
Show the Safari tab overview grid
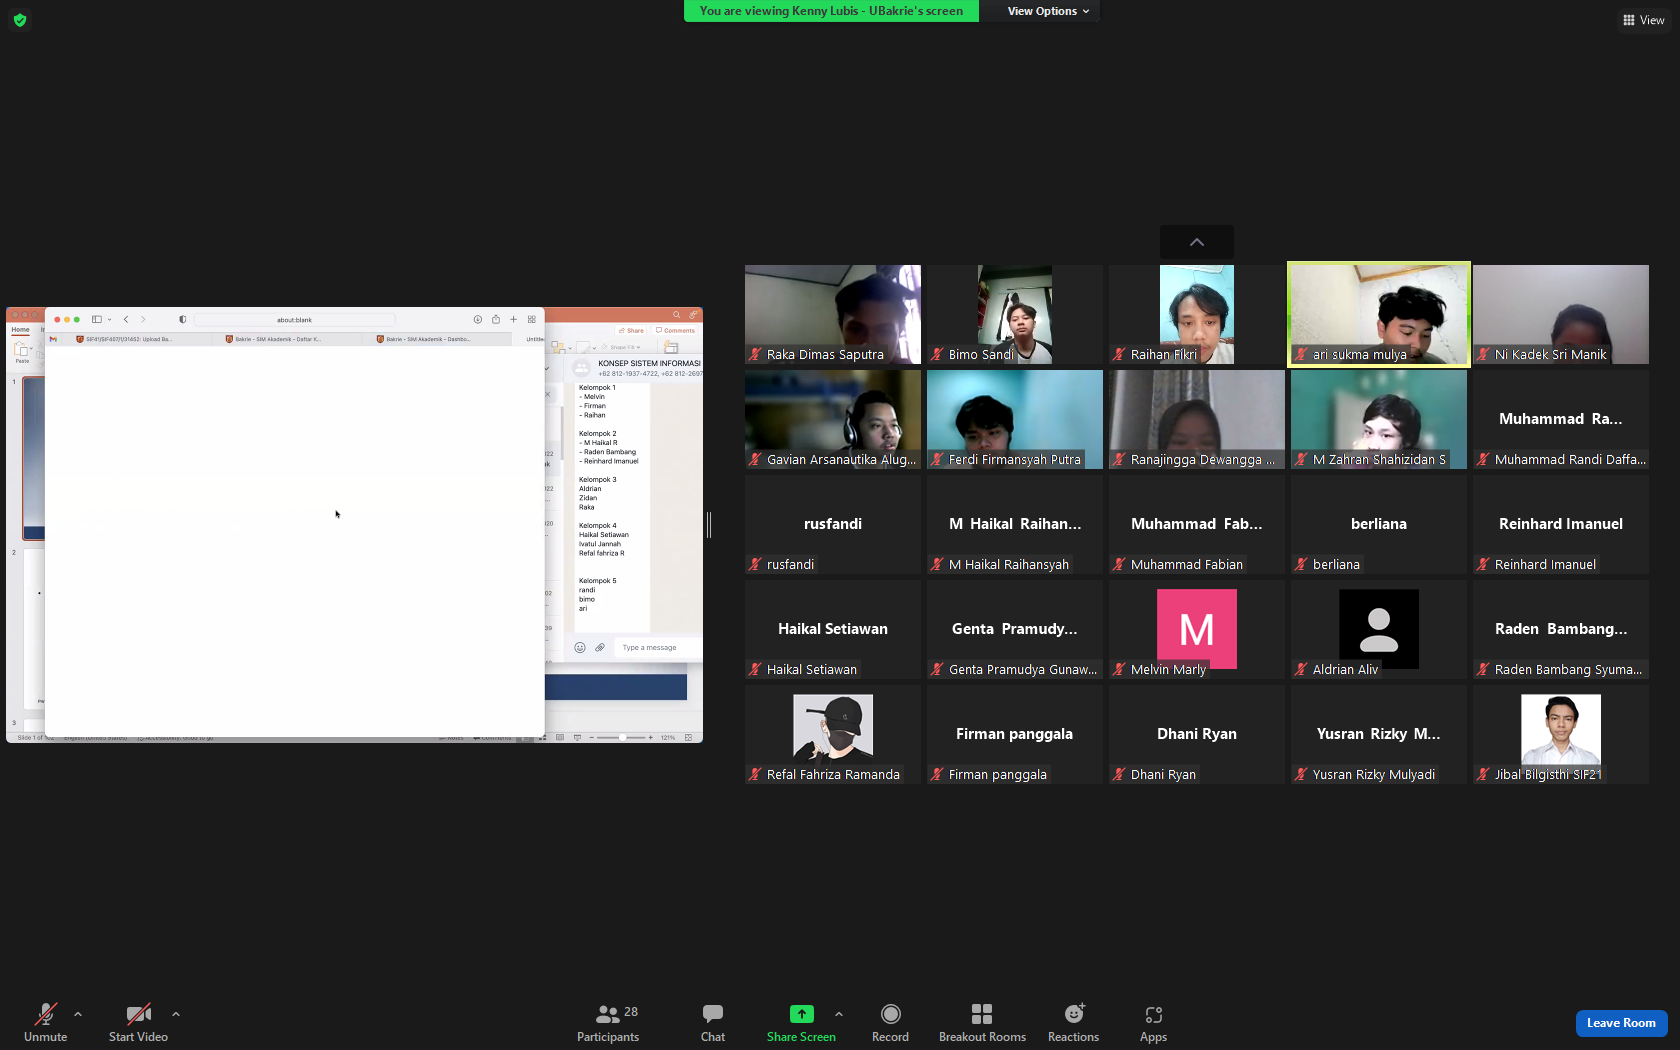tap(531, 320)
